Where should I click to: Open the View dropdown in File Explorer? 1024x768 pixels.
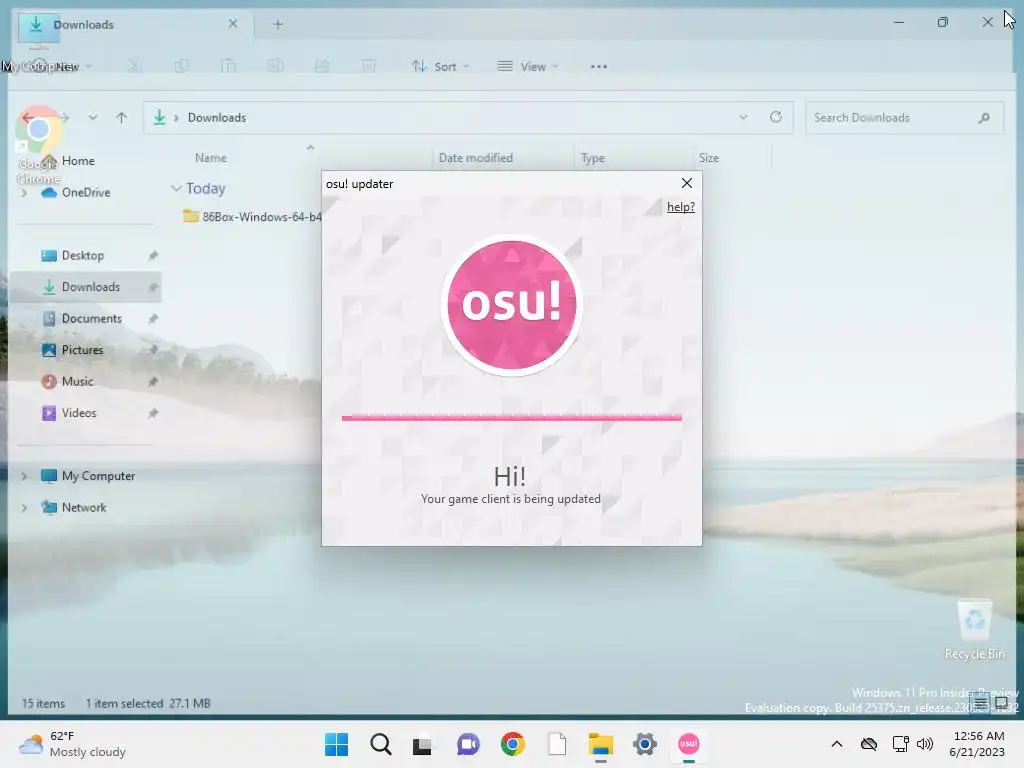pos(528,67)
